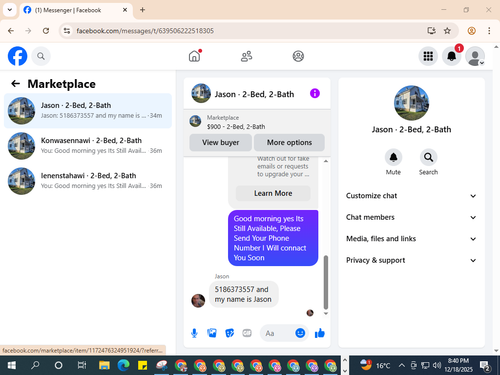
Task: Click the Aa message input field
Action: pos(277,333)
